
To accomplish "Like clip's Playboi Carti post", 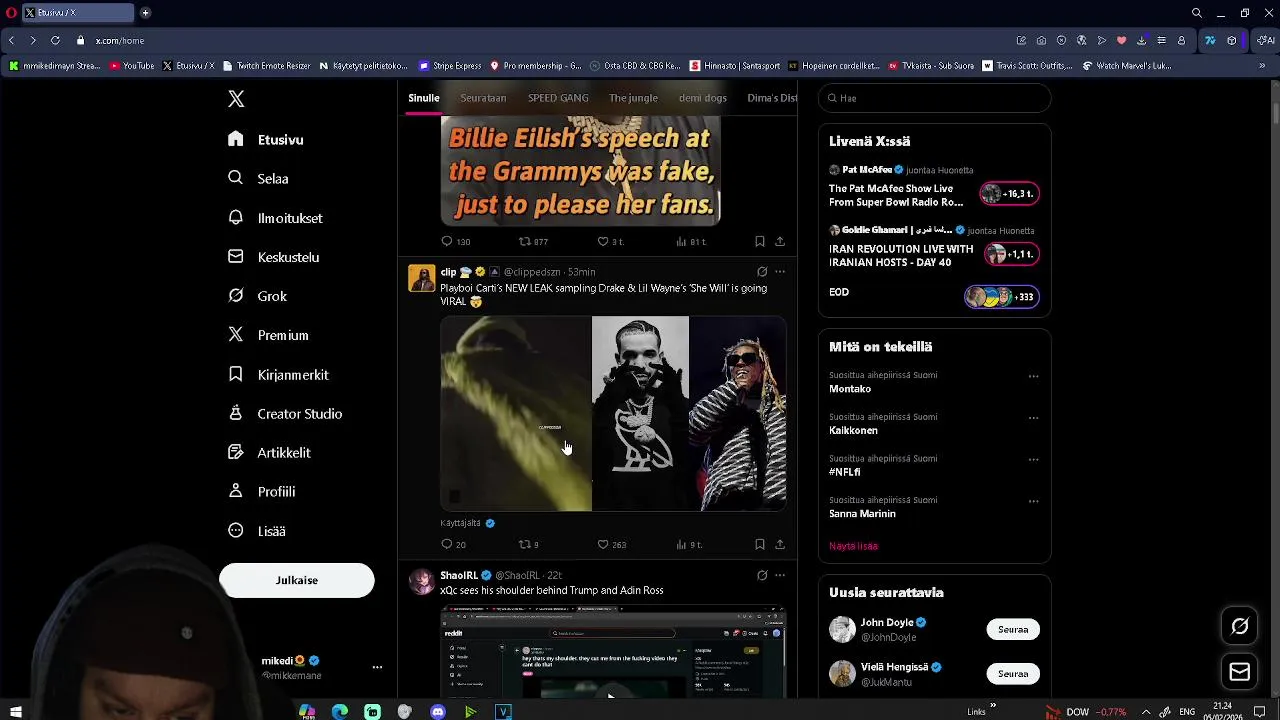I will [603, 544].
